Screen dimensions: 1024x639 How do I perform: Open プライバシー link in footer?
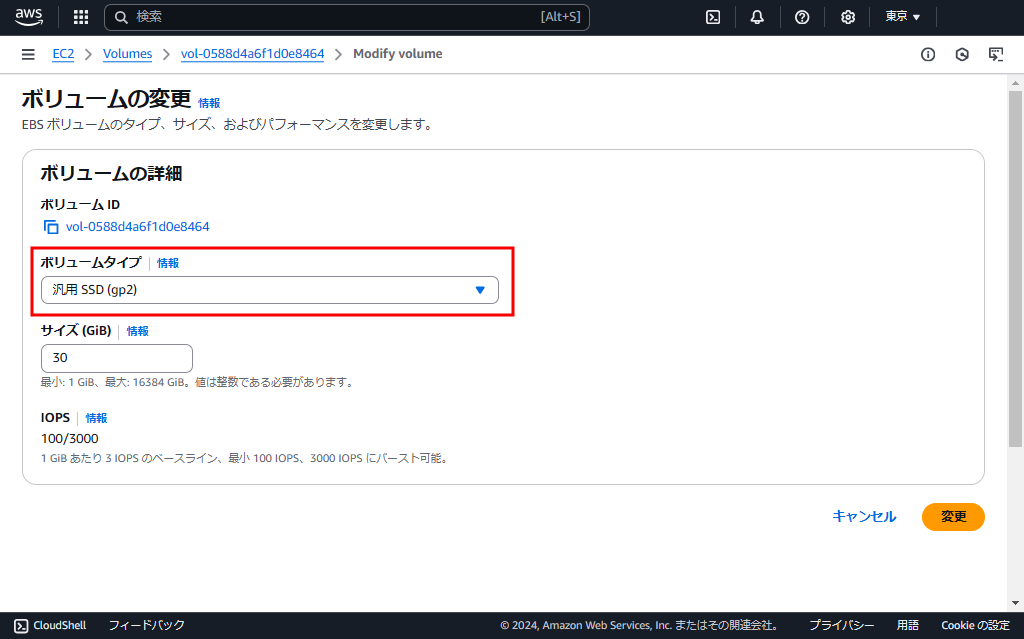click(842, 625)
